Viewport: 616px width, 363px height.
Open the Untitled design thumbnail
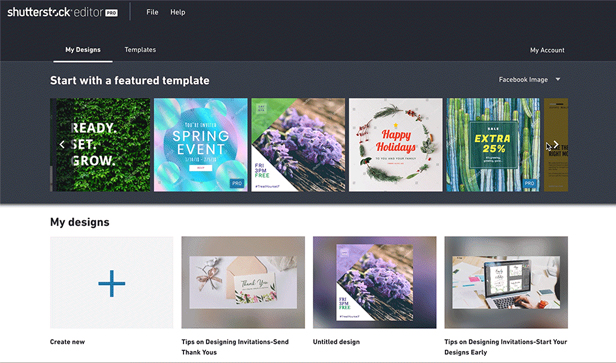coord(374,282)
